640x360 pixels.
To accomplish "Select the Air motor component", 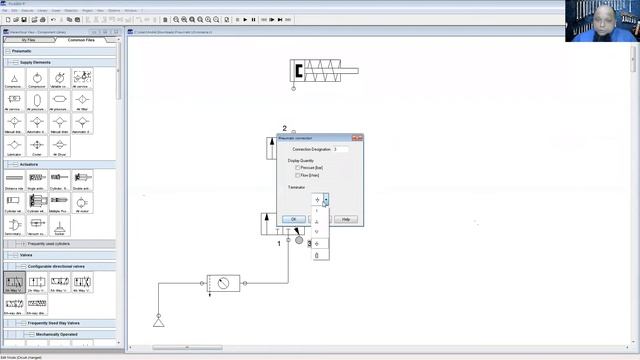I will 82,203.
